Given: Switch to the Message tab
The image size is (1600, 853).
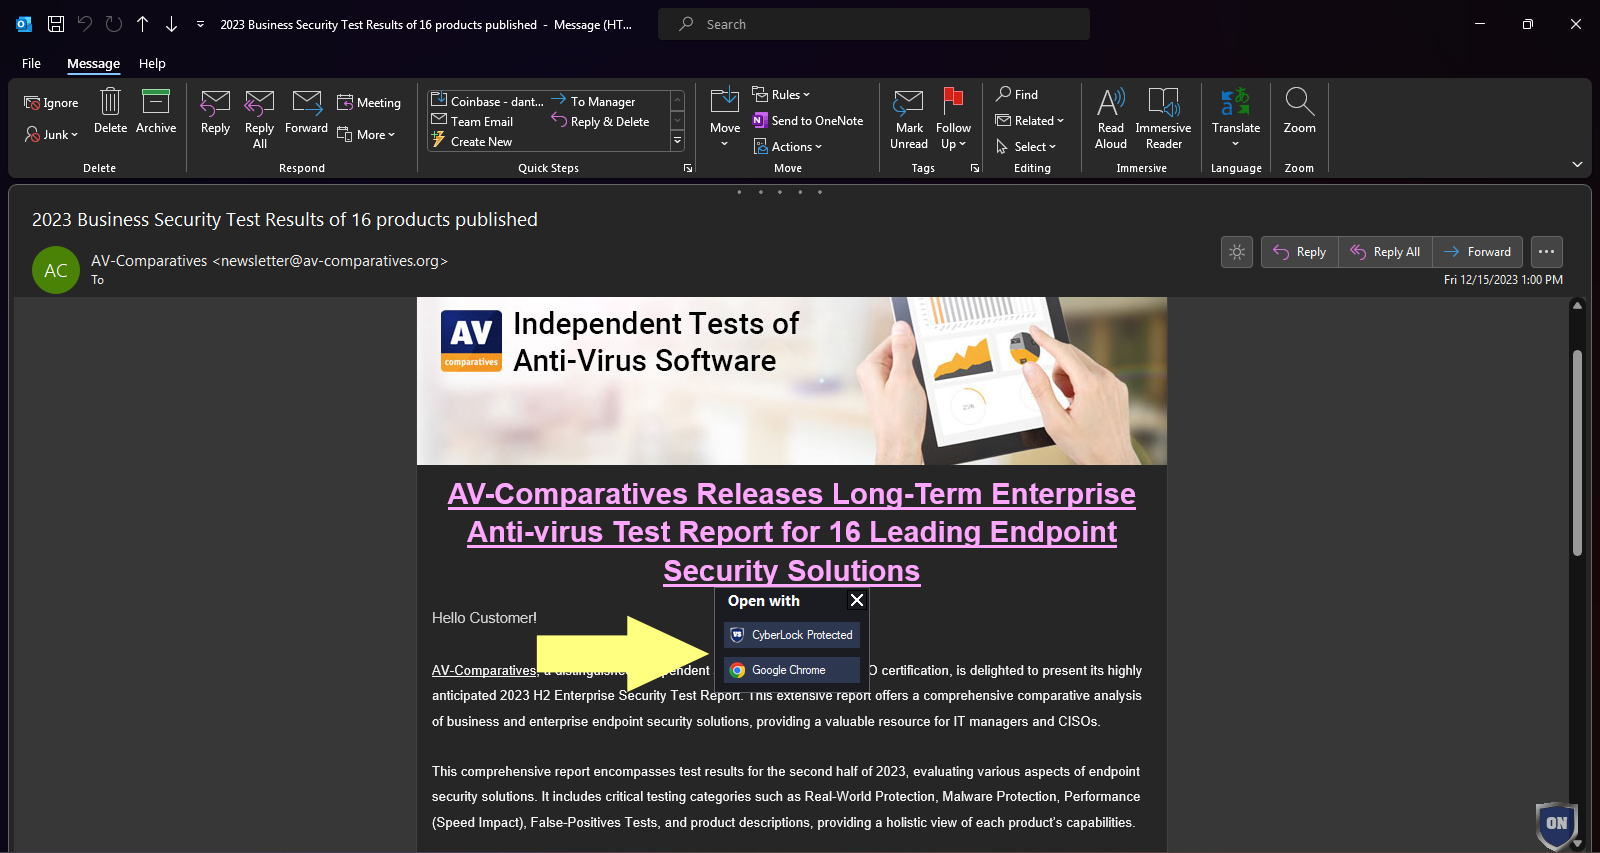Looking at the screenshot, I should pyautogui.click(x=93, y=63).
